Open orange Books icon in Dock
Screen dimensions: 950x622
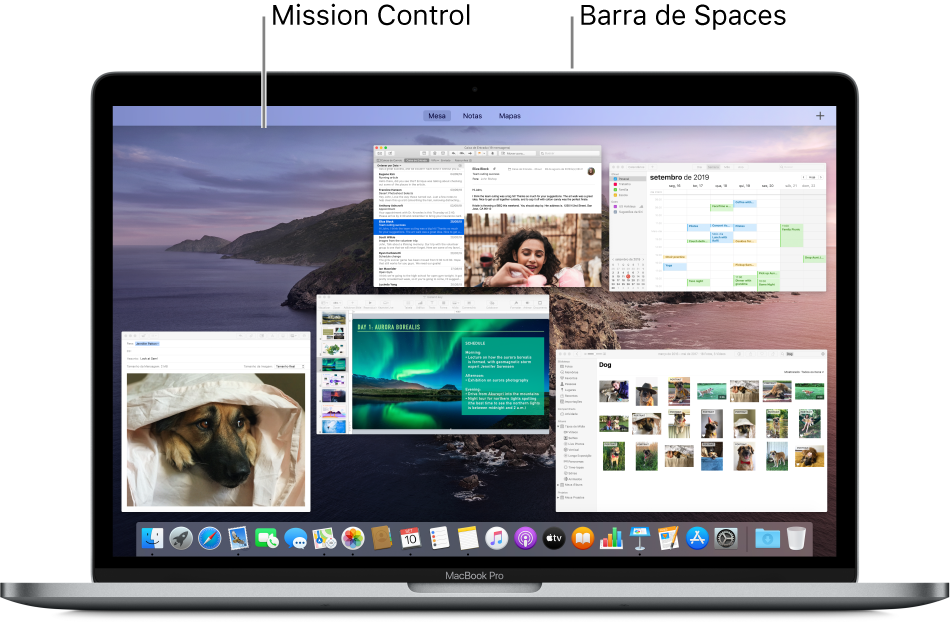pyautogui.click(x=582, y=538)
